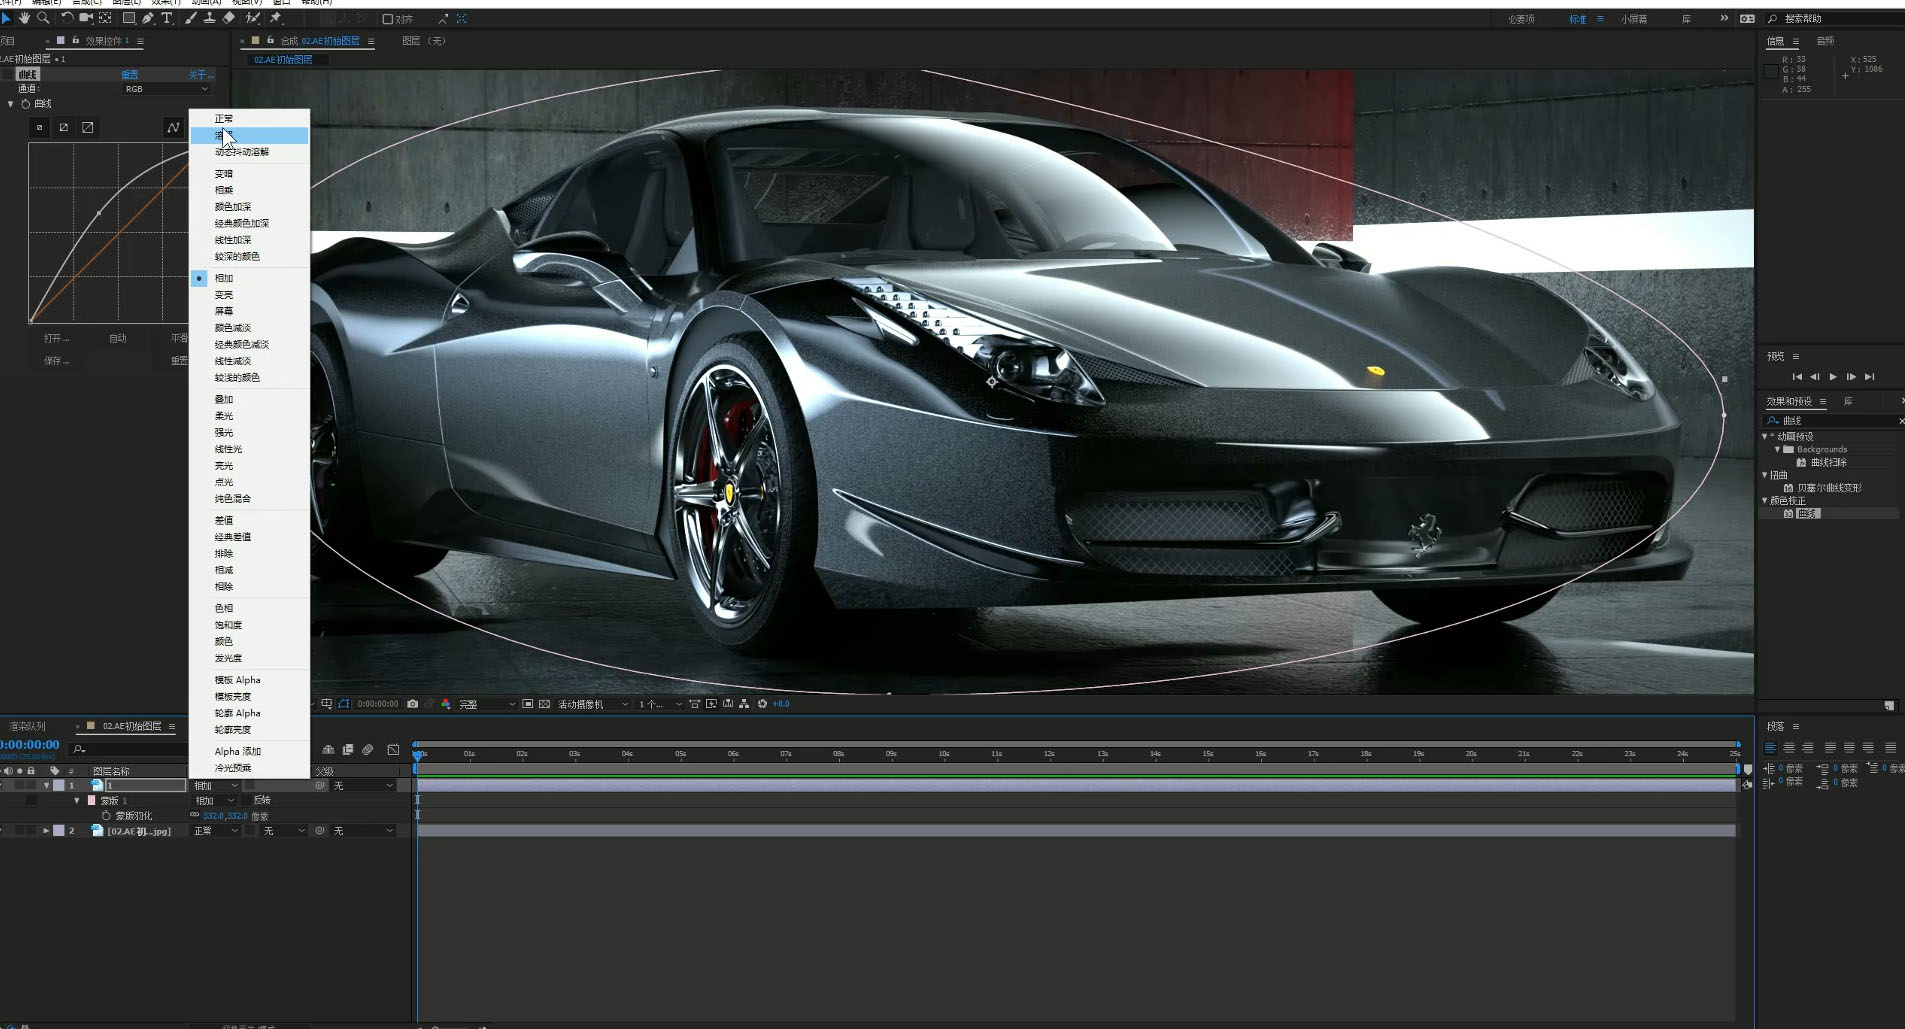Screen dimensions: 1905x1029
Task: Open the 蒙版 1 mask mode 相加 dropdown
Action: click(214, 800)
